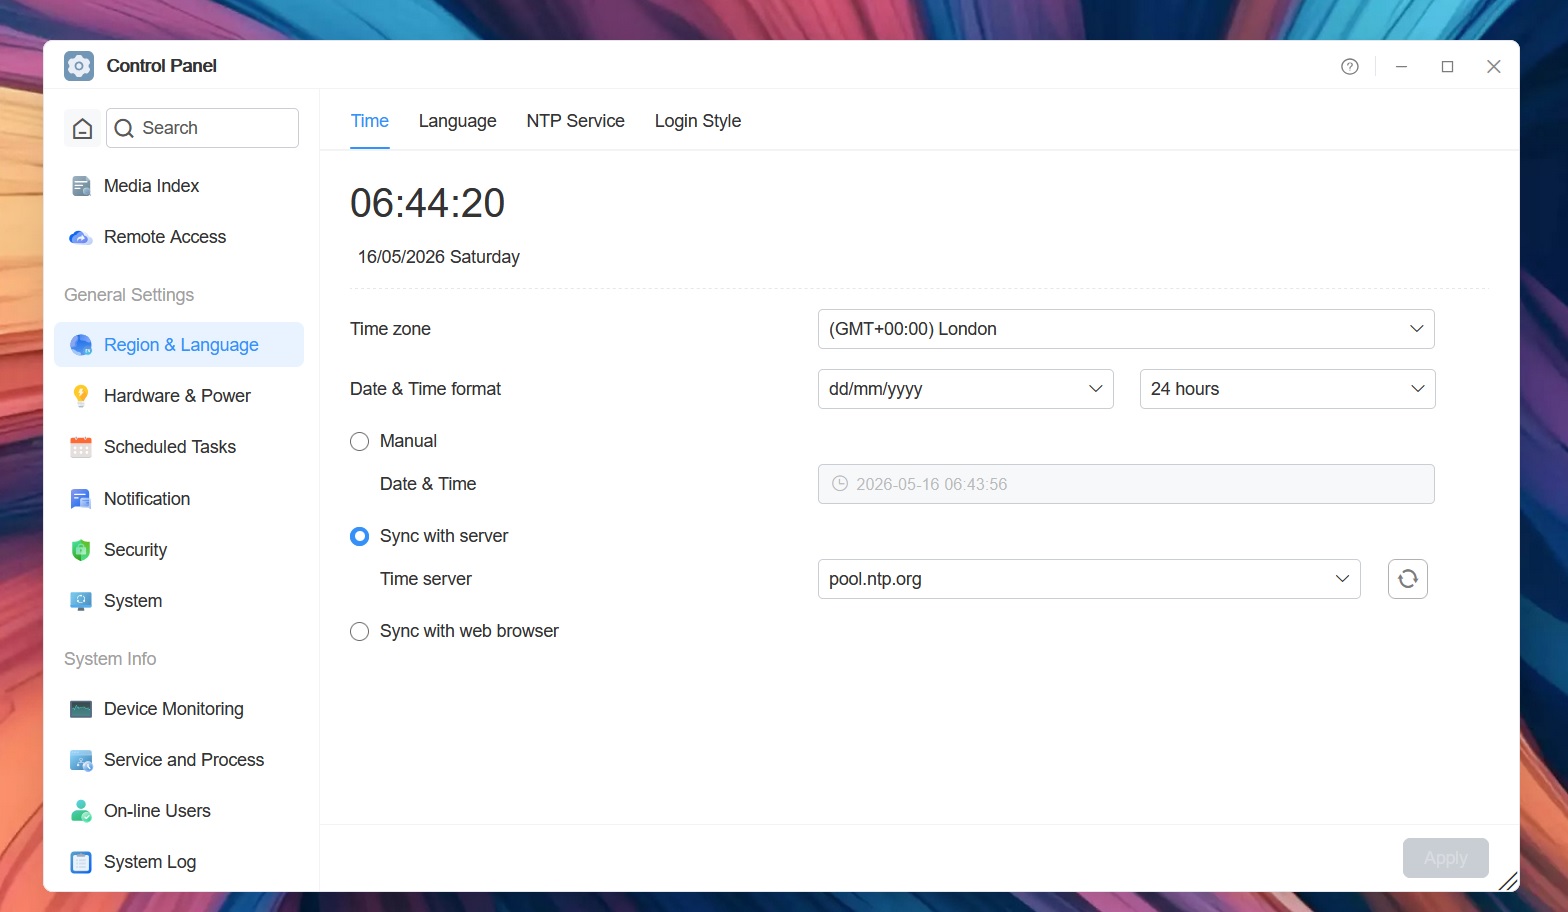Image resolution: width=1568 pixels, height=912 pixels.
Task: Open Hardware & Power settings
Action: point(178,396)
